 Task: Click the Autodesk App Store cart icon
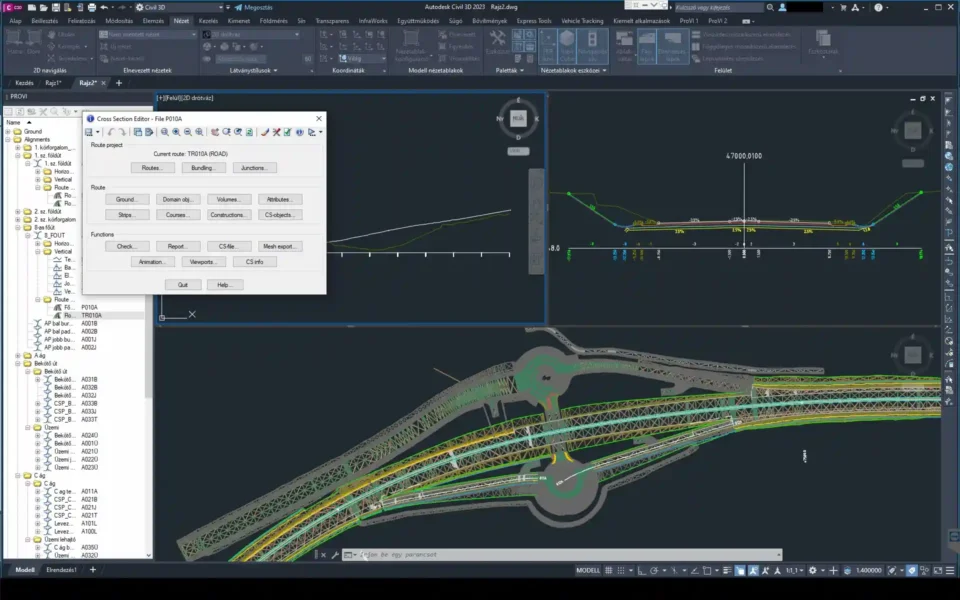[x=843, y=7]
